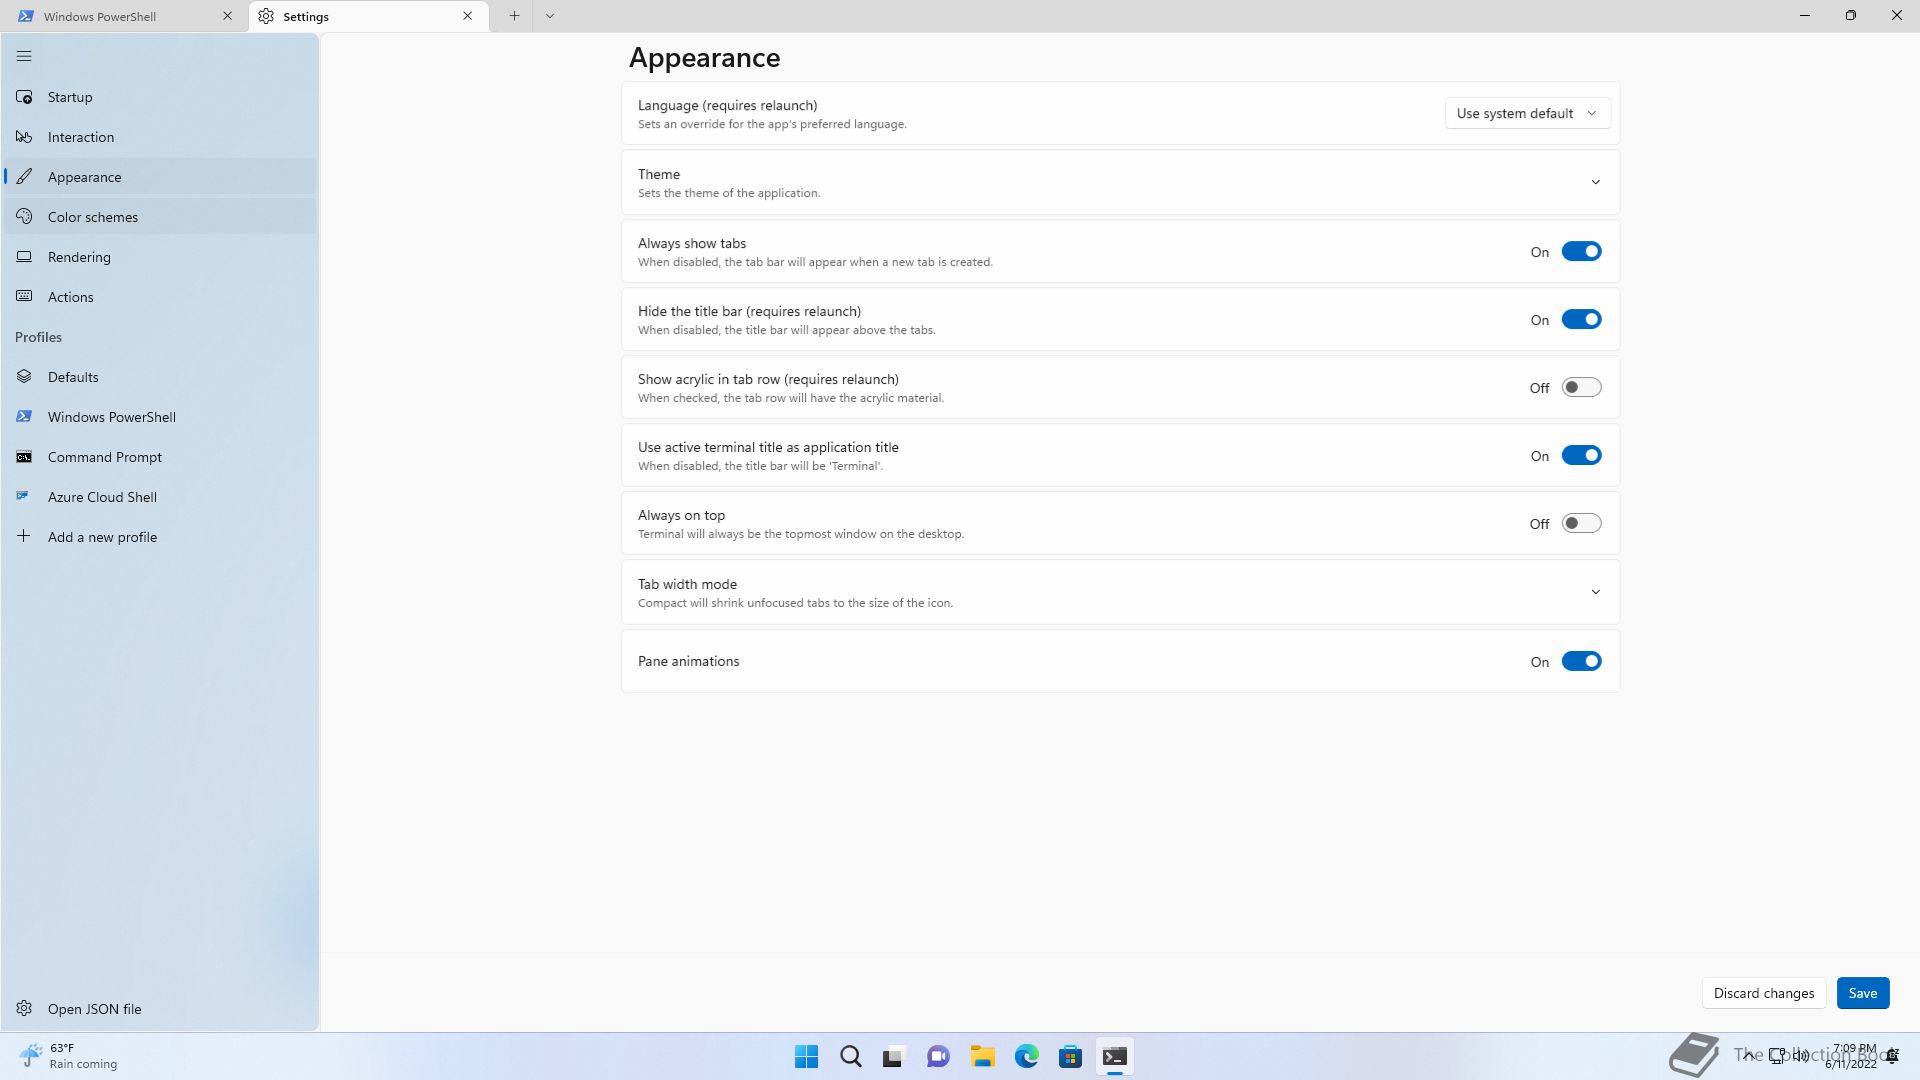Image resolution: width=1920 pixels, height=1080 pixels.
Task: Open the new tab dropdown arrow
Action: 549,16
